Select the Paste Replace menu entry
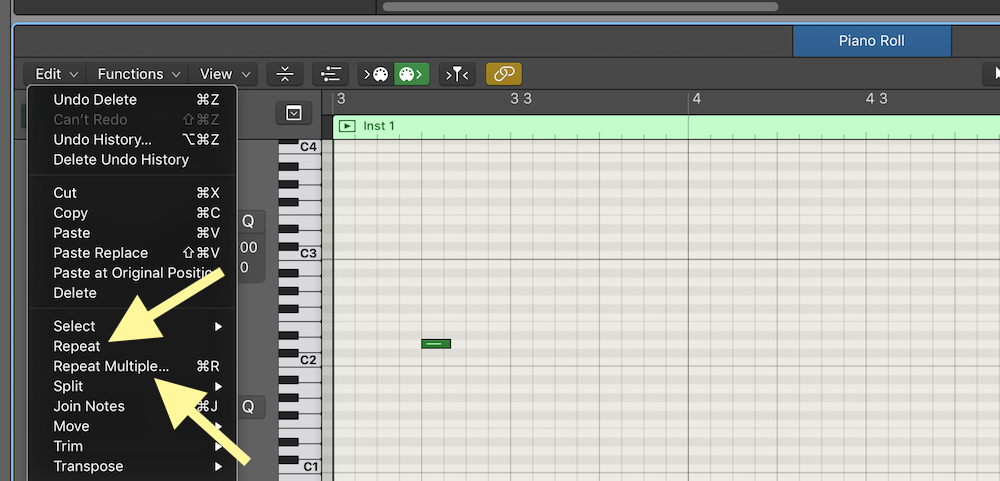1000x481 pixels. click(132, 253)
